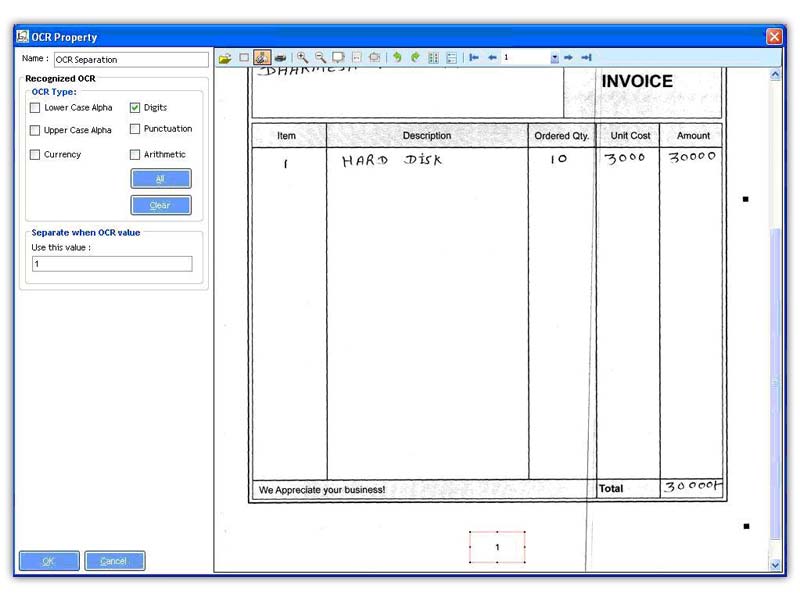Click the open folder icon in toolbar
This screenshot has height=600, width=800.
coord(225,58)
